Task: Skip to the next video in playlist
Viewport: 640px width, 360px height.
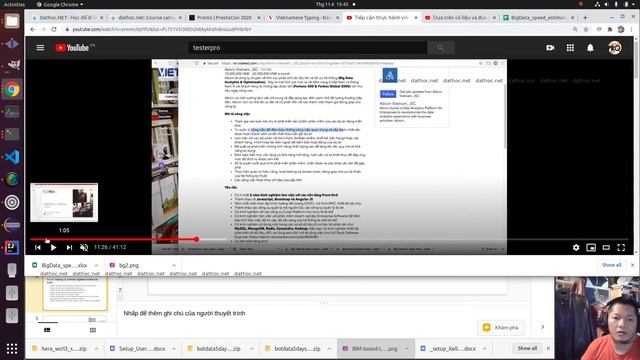Action: pyautogui.click(x=69, y=247)
